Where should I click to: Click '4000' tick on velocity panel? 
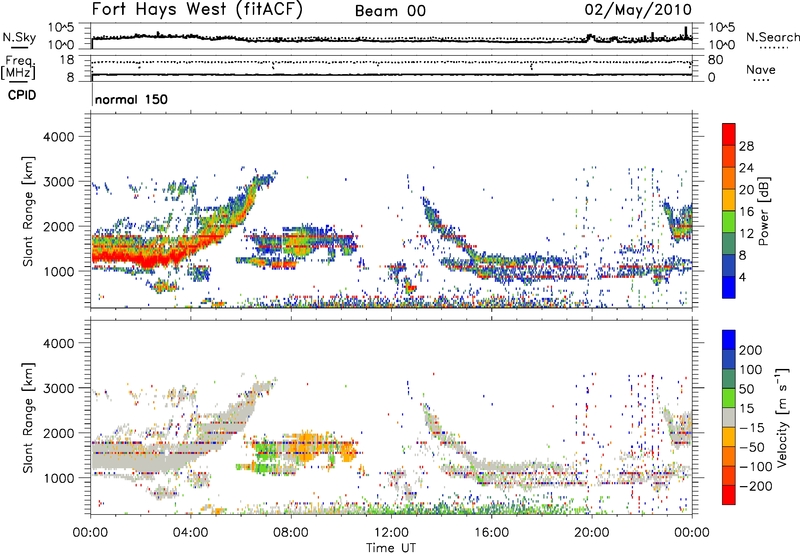[58, 343]
